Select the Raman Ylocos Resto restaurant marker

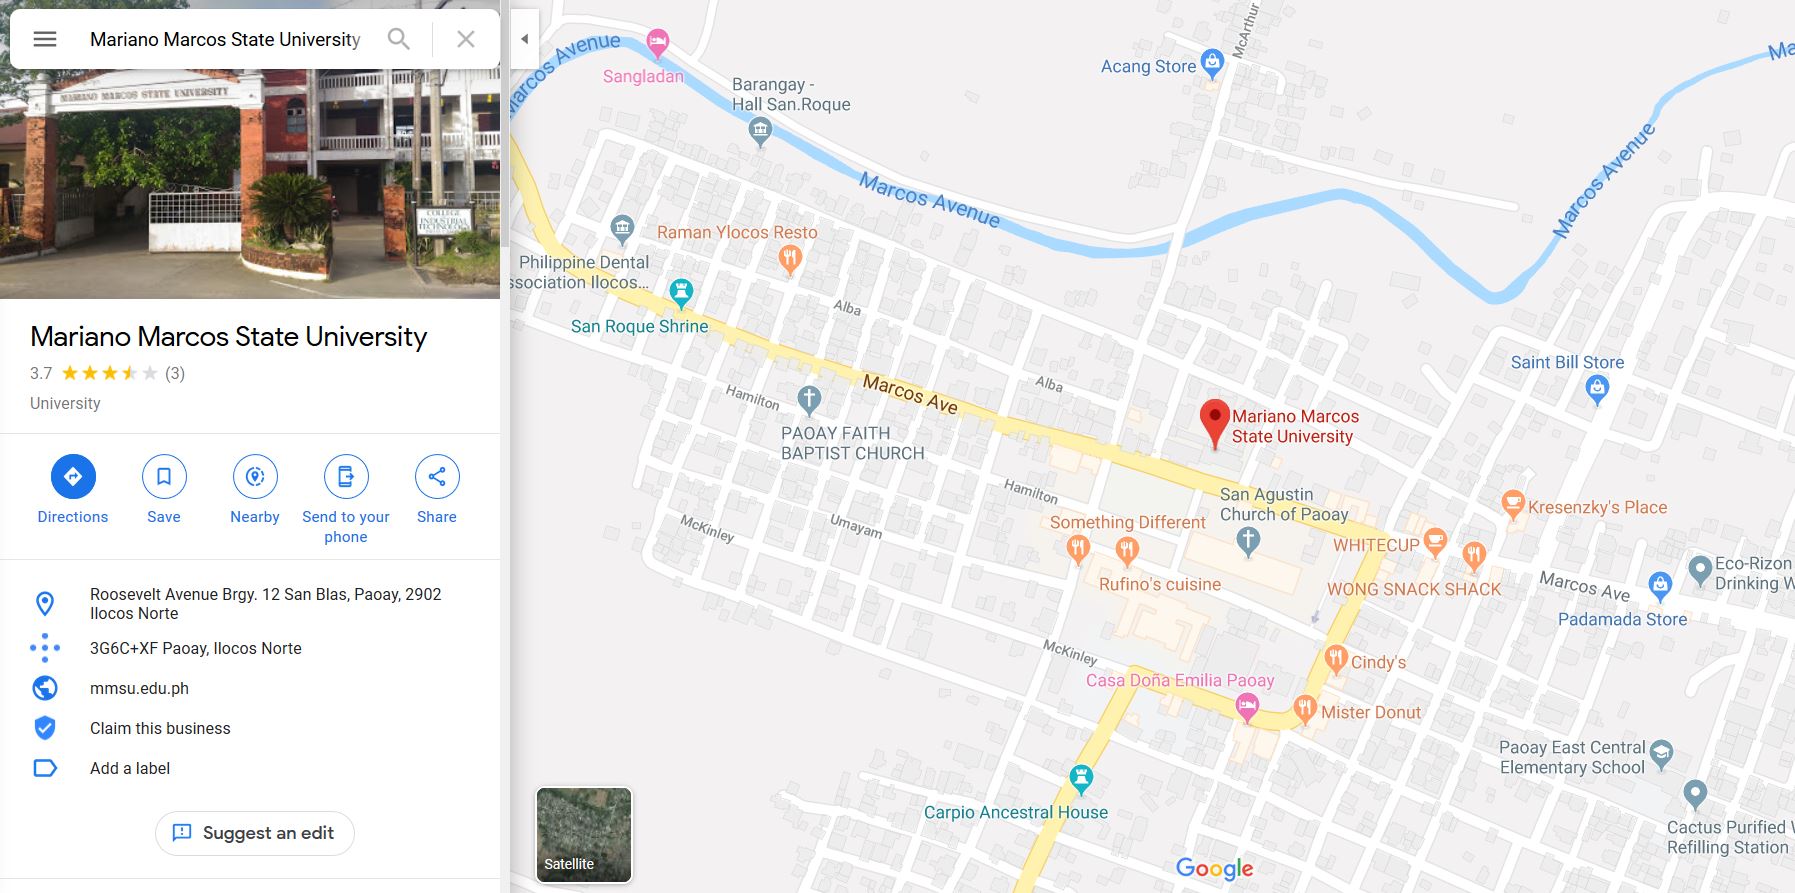tap(790, 259)
